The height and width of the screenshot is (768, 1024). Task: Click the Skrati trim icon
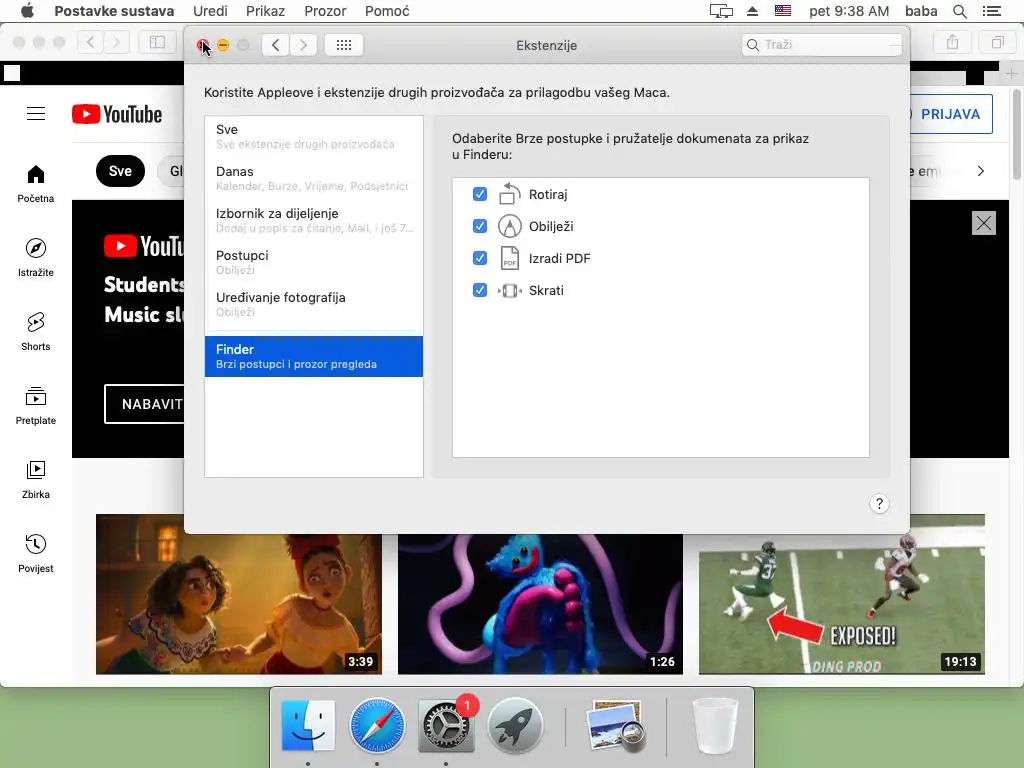click(509, 291)
